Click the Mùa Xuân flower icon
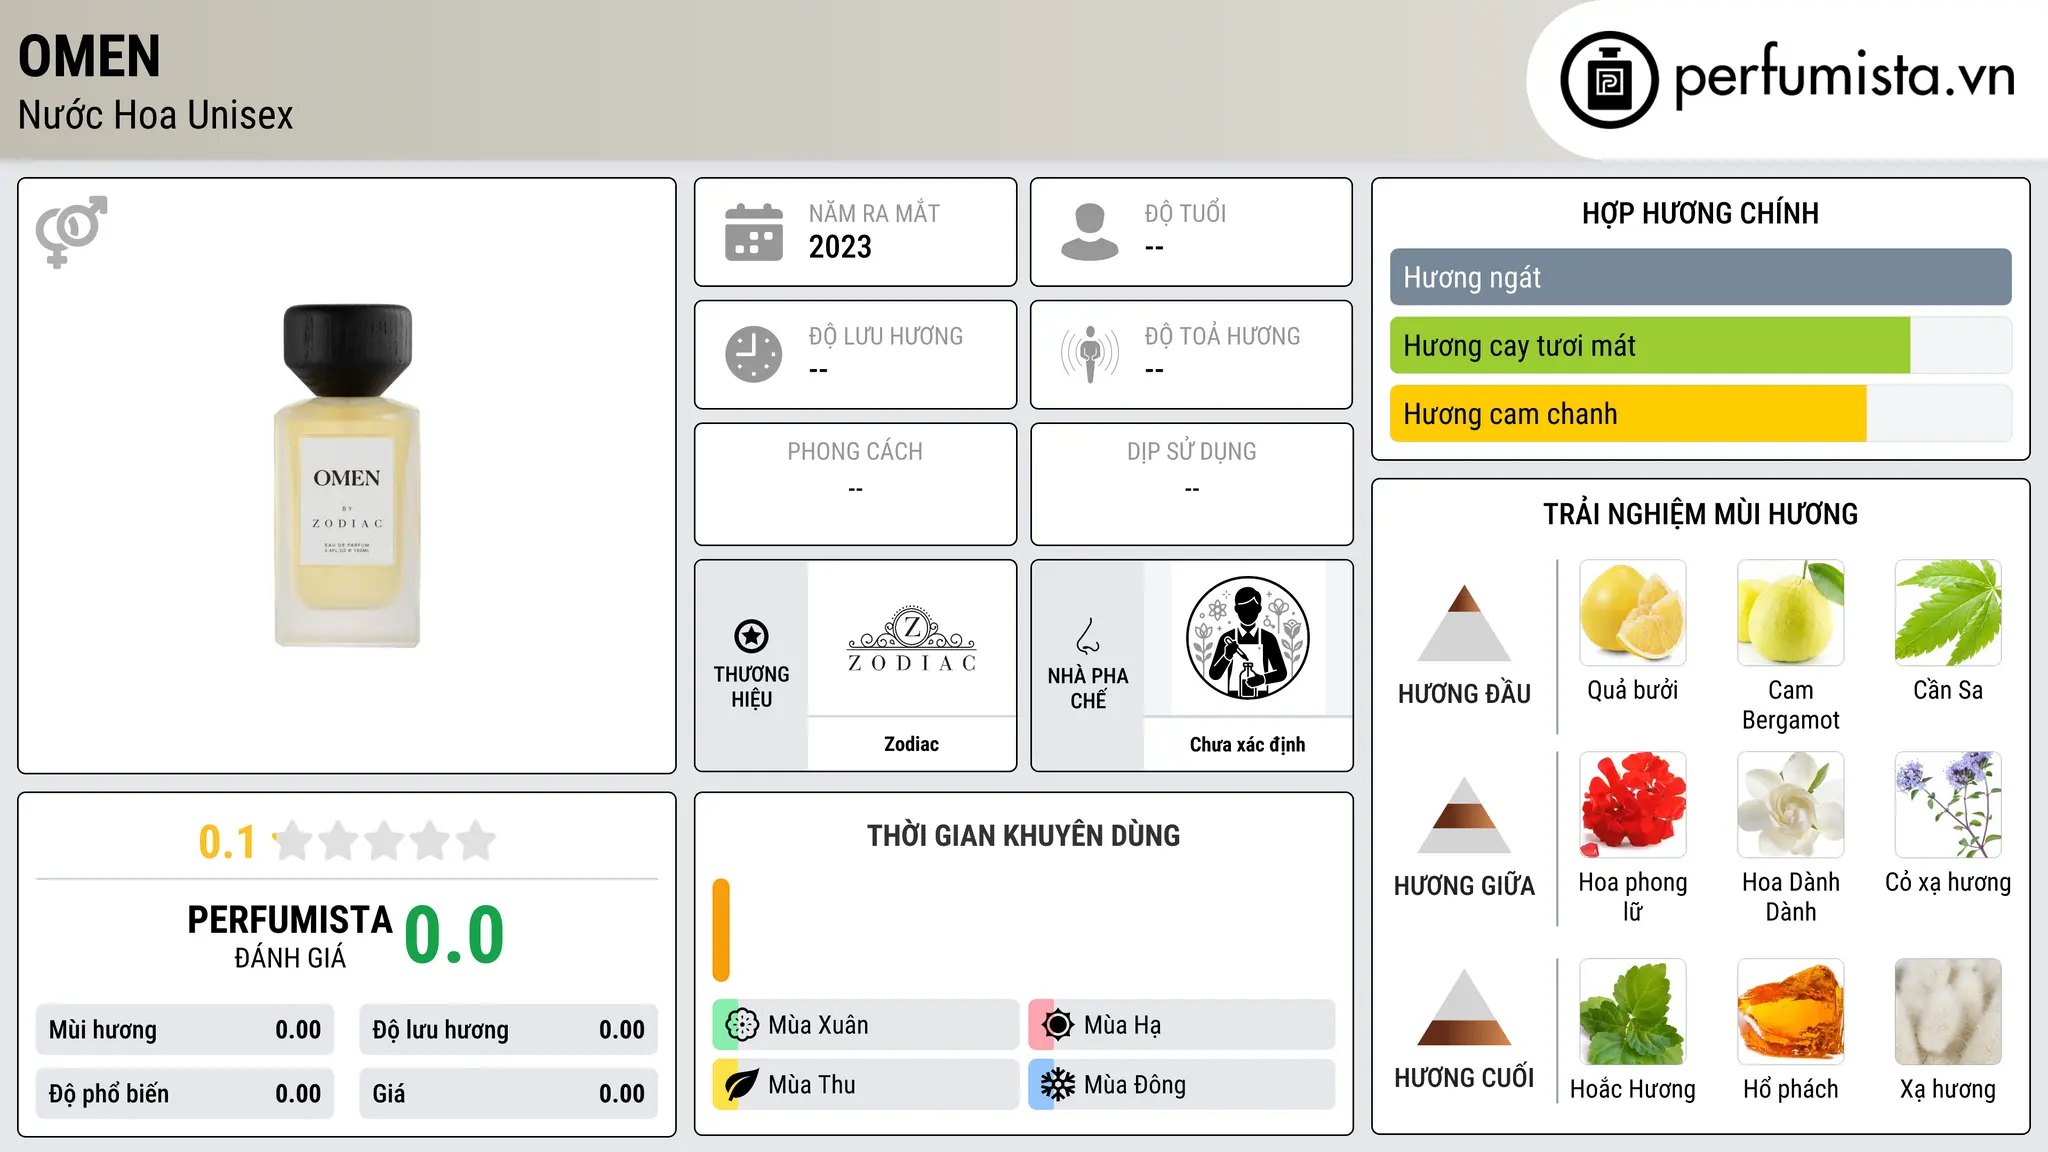Screen dimensions: 2048x1152 click(742, 1025)
